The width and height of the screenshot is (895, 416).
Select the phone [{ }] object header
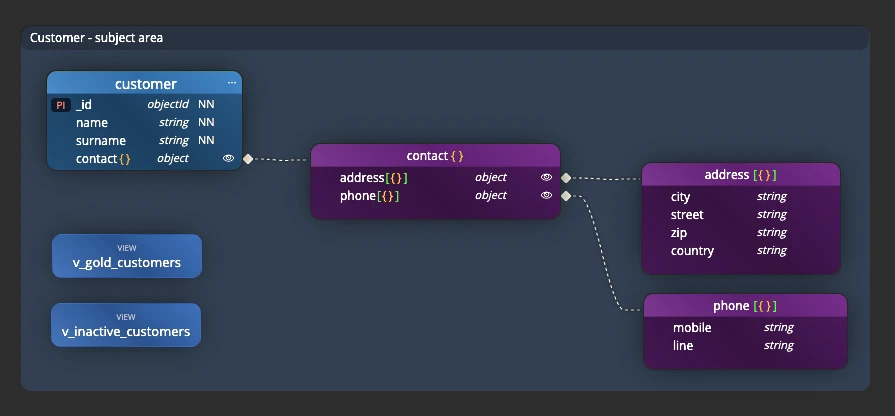[x=745, y=306]
